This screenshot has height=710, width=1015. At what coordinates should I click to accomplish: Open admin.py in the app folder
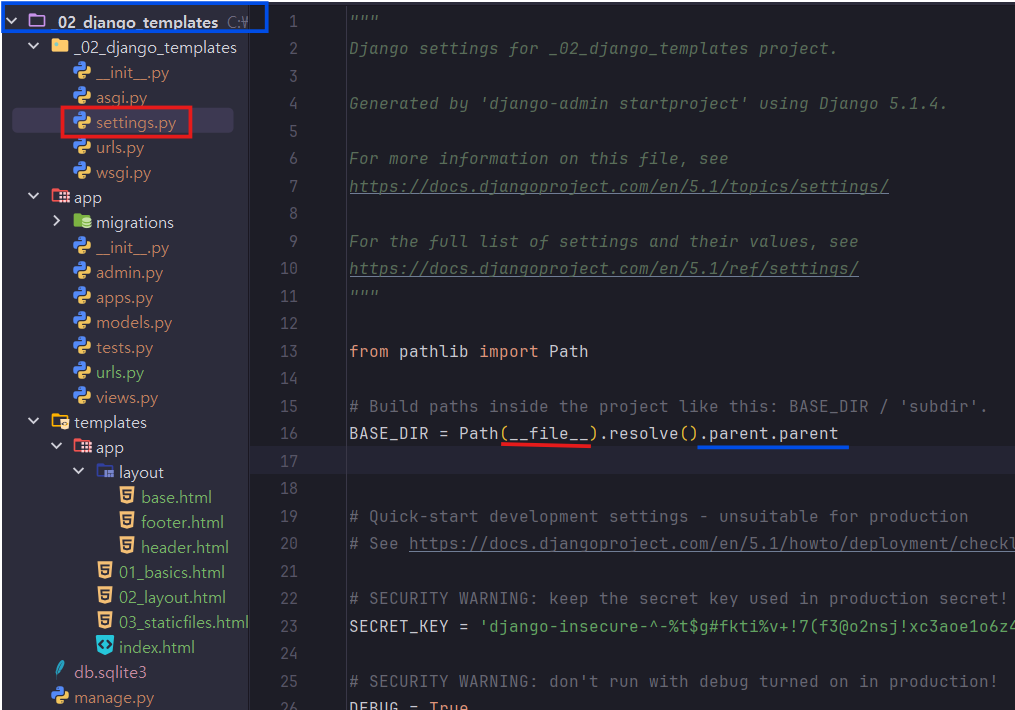(129, 272)
